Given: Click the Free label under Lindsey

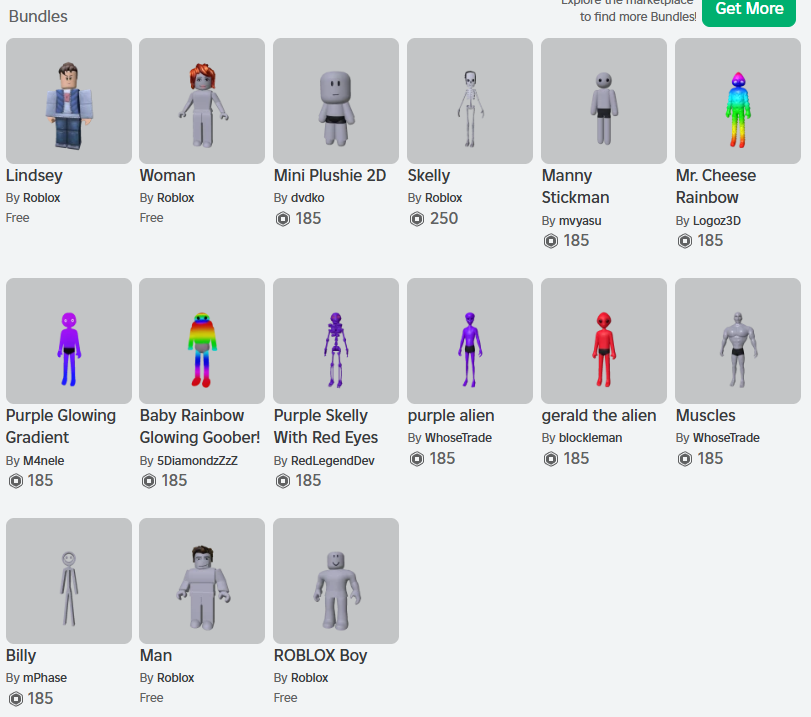Looking at the screenshot, I should [18, 218].
